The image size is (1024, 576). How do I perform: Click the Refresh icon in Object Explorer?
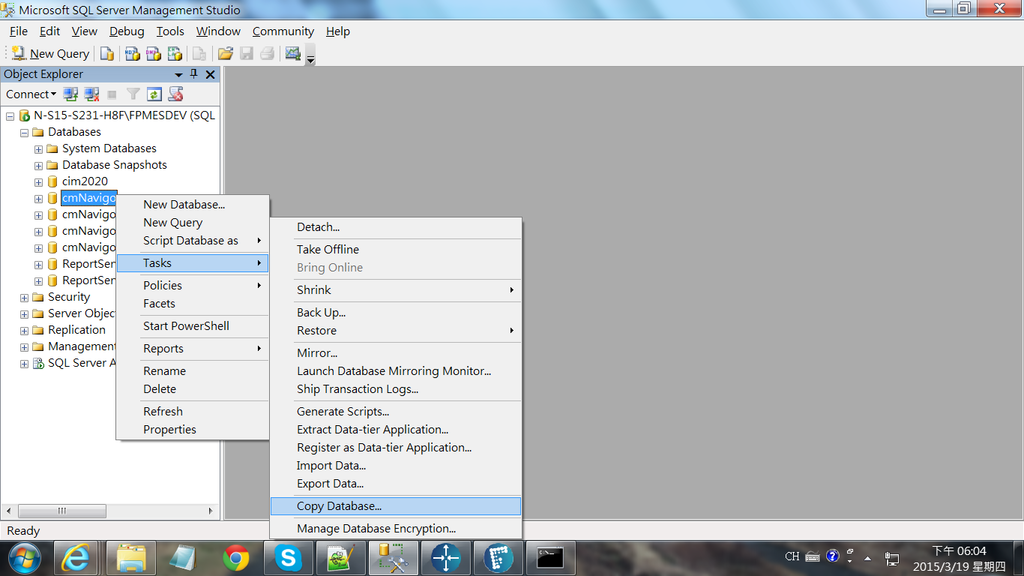tap(154, 94)
